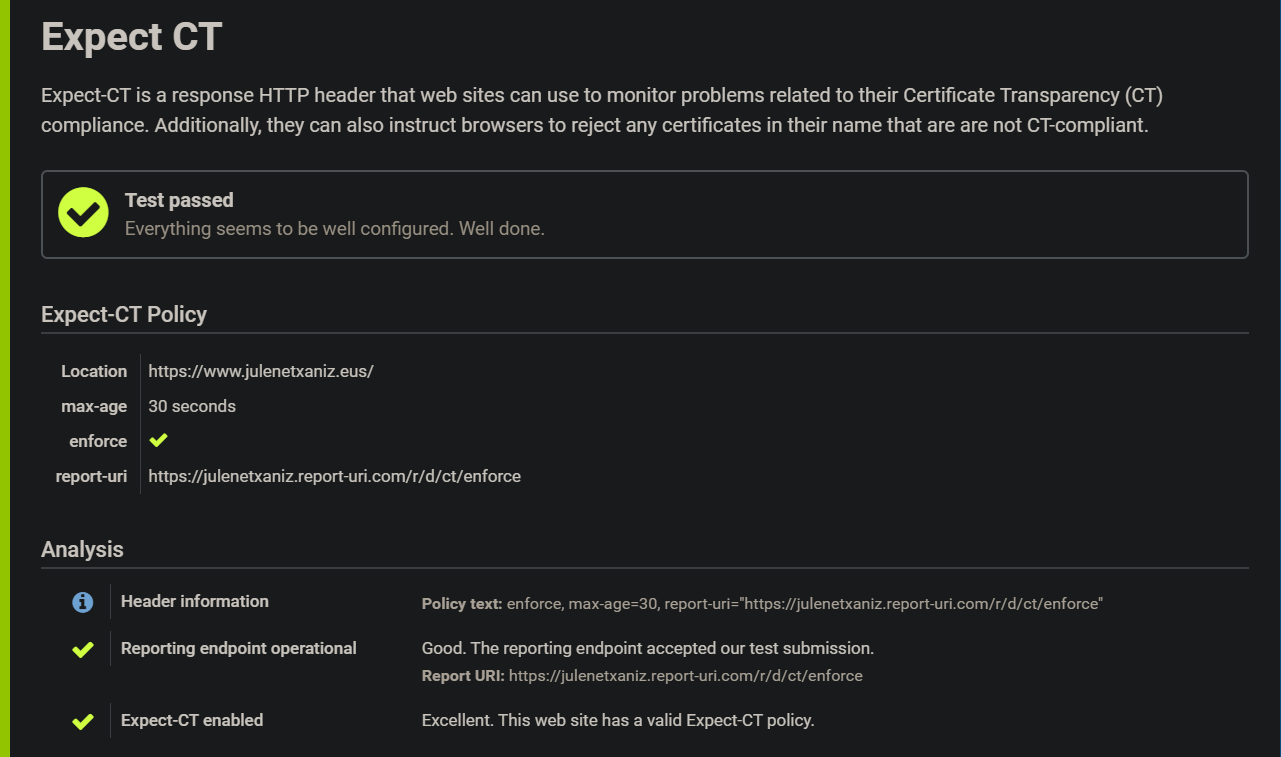Open the report-uri value in the policy table

334,476
